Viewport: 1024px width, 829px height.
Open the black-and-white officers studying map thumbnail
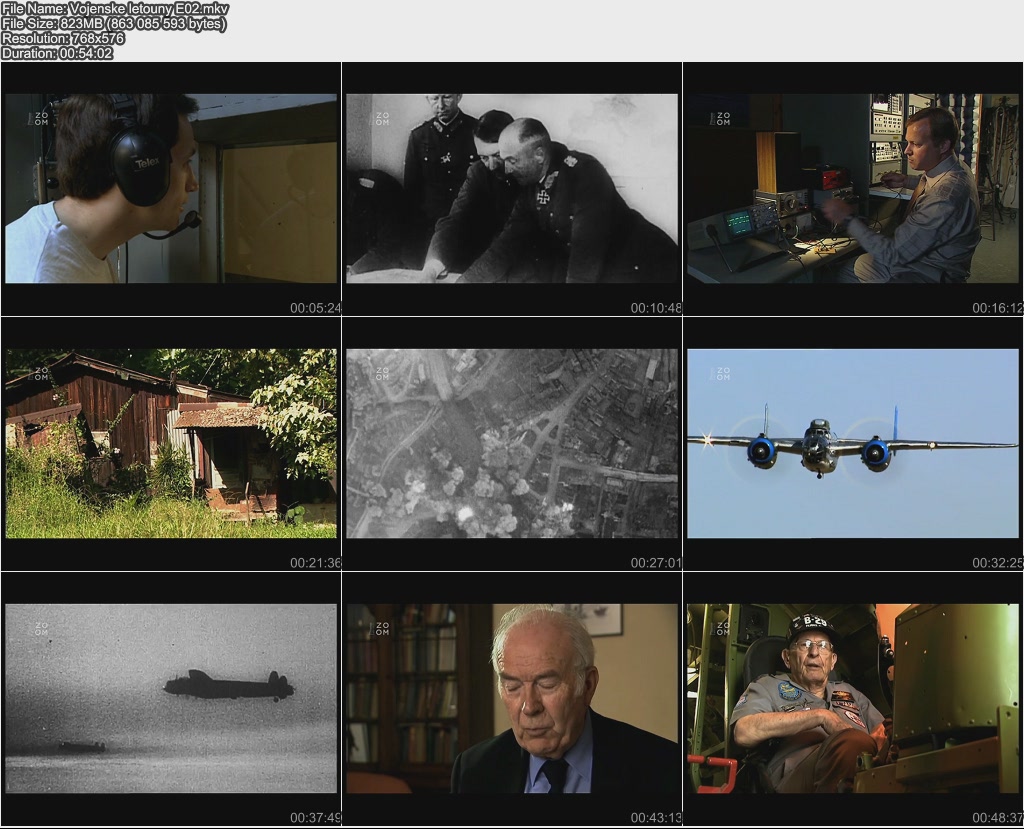click(512, 189)
